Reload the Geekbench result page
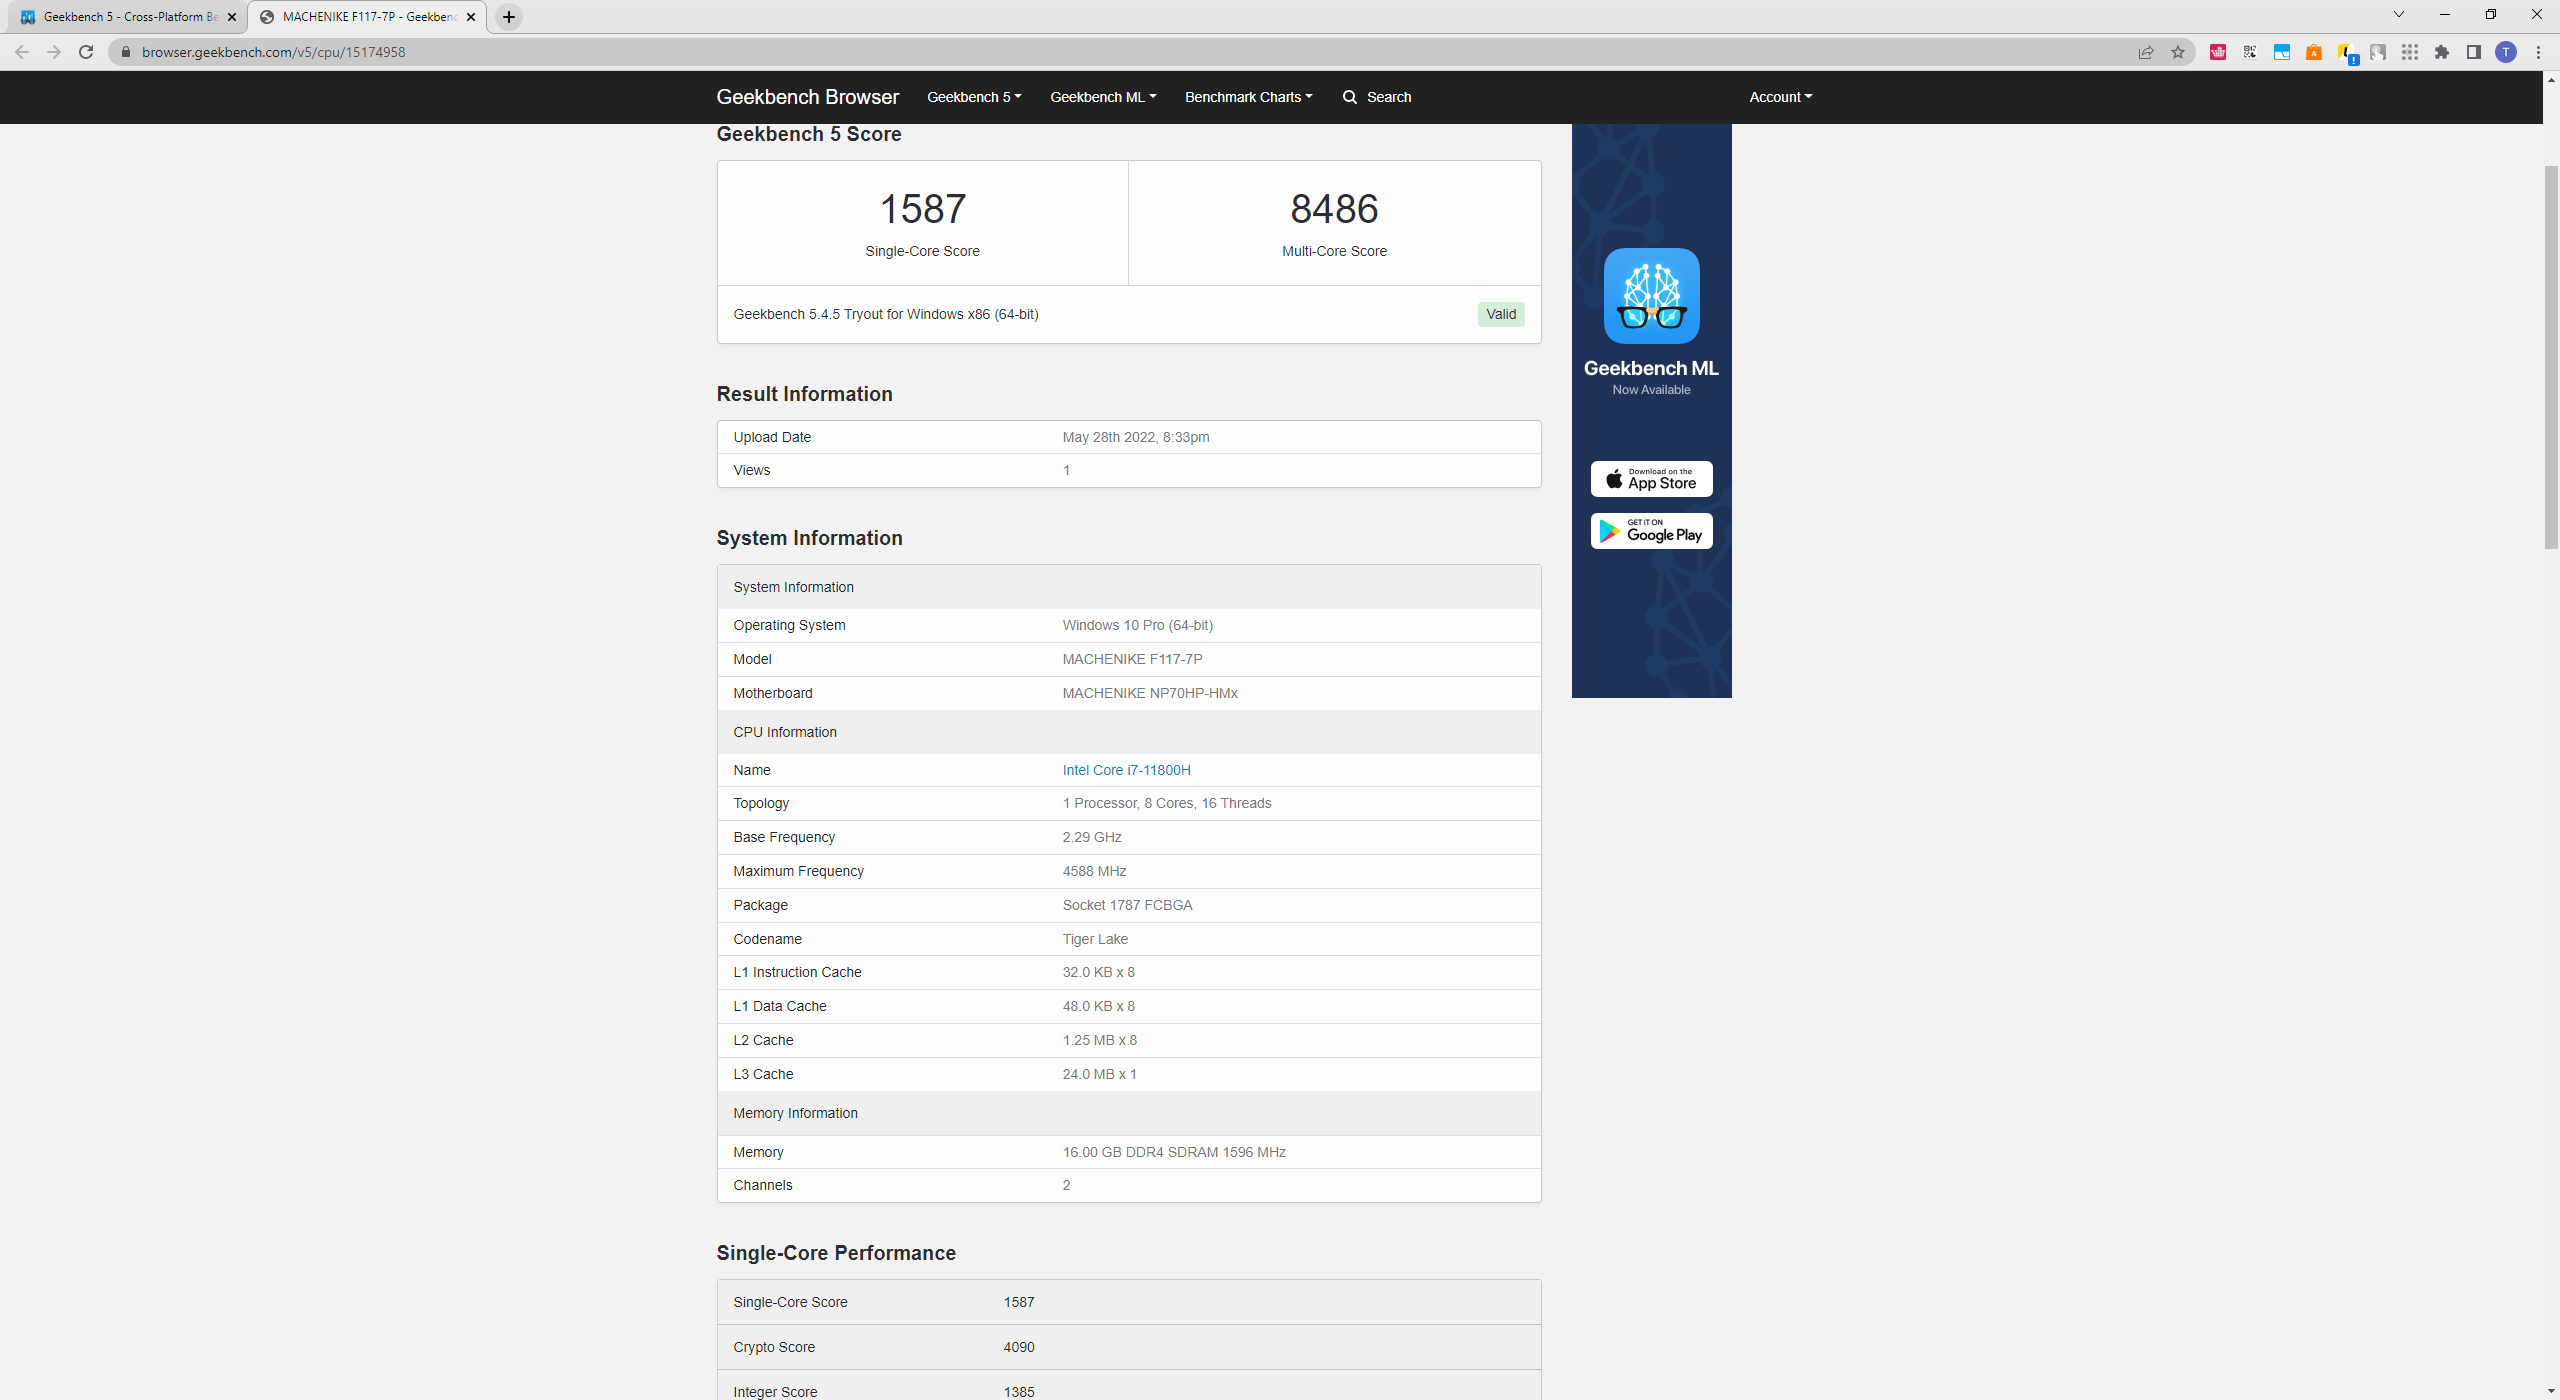This screenshot has width=2560, height=1400. click(86, 52)
